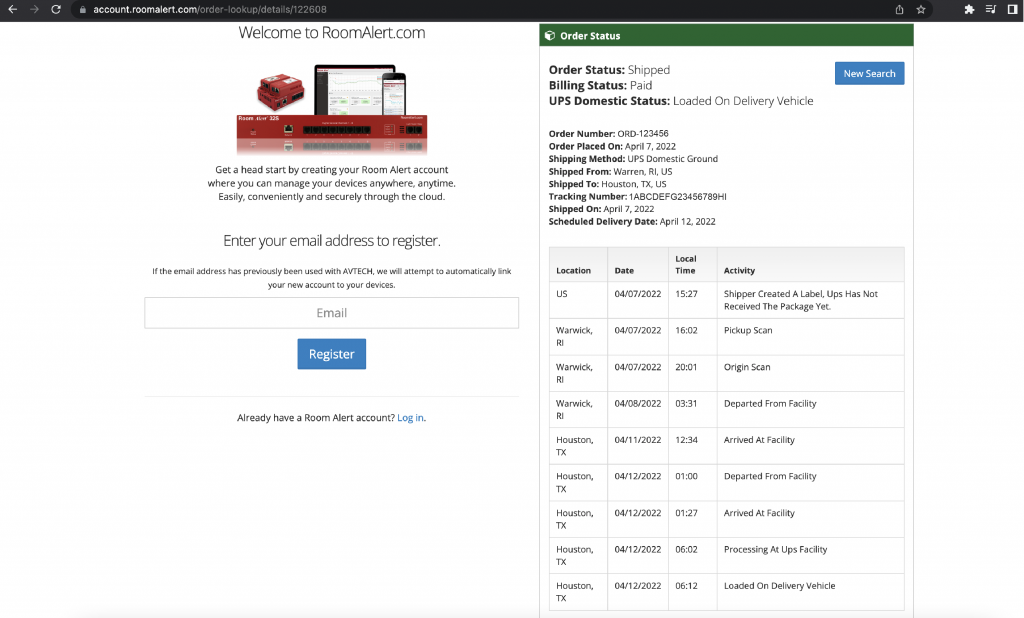Viewport: 1024px width, 618px height.
Task: Click Shipping Method UPS Domestic Ground text
Action: click(633, 159)
